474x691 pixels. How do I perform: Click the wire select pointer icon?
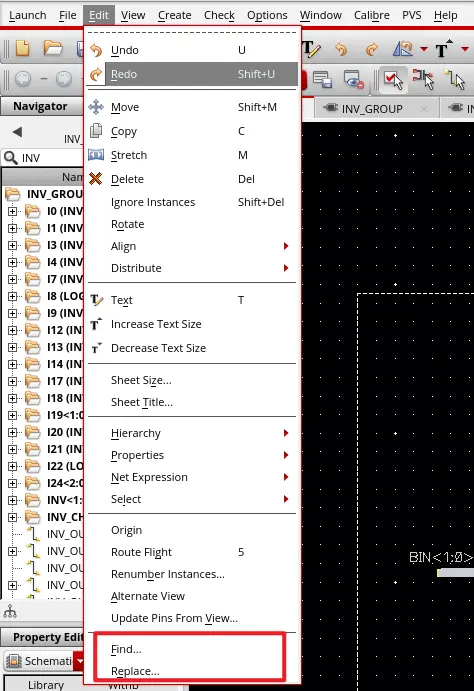click(x=455, y=80)
